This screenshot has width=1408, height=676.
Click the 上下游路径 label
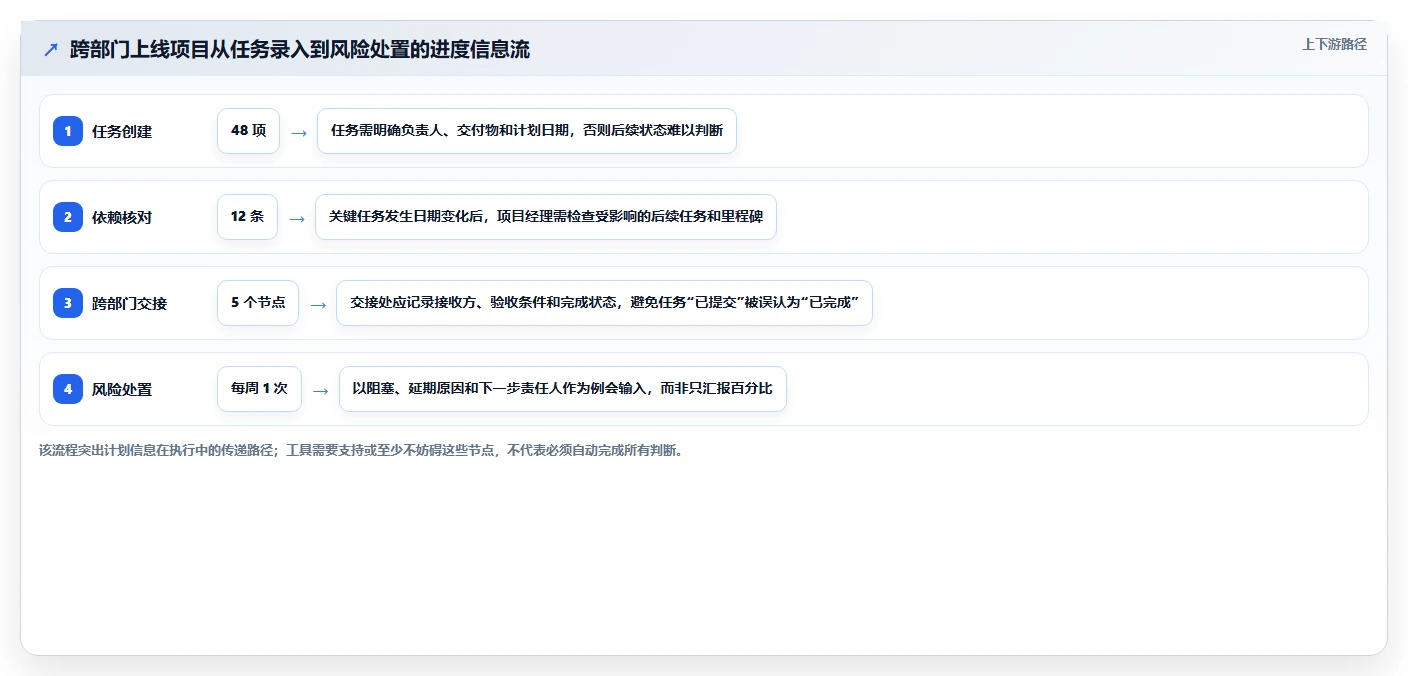pyautogui.click(x=1334, y=44)
